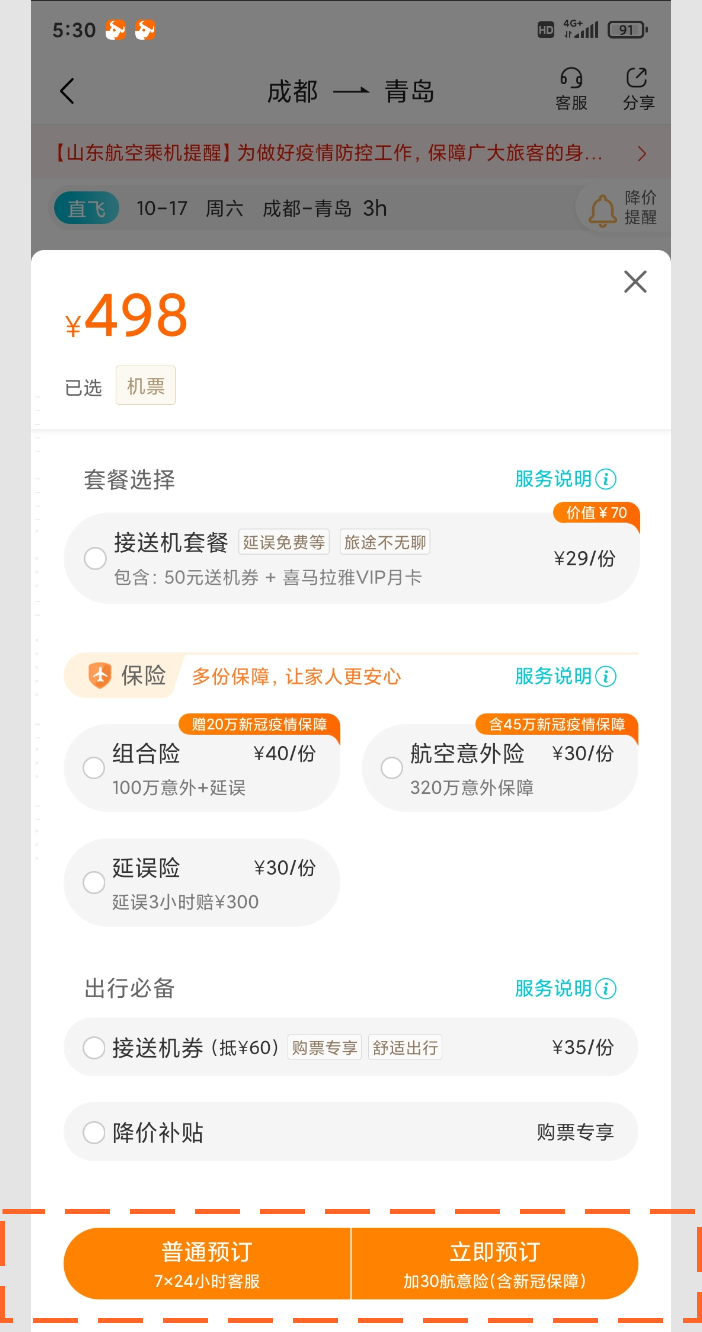The image size is (702, 1332).
Task: Expand the epidemic notice banner chevron
Action: [x=640, y=153]
